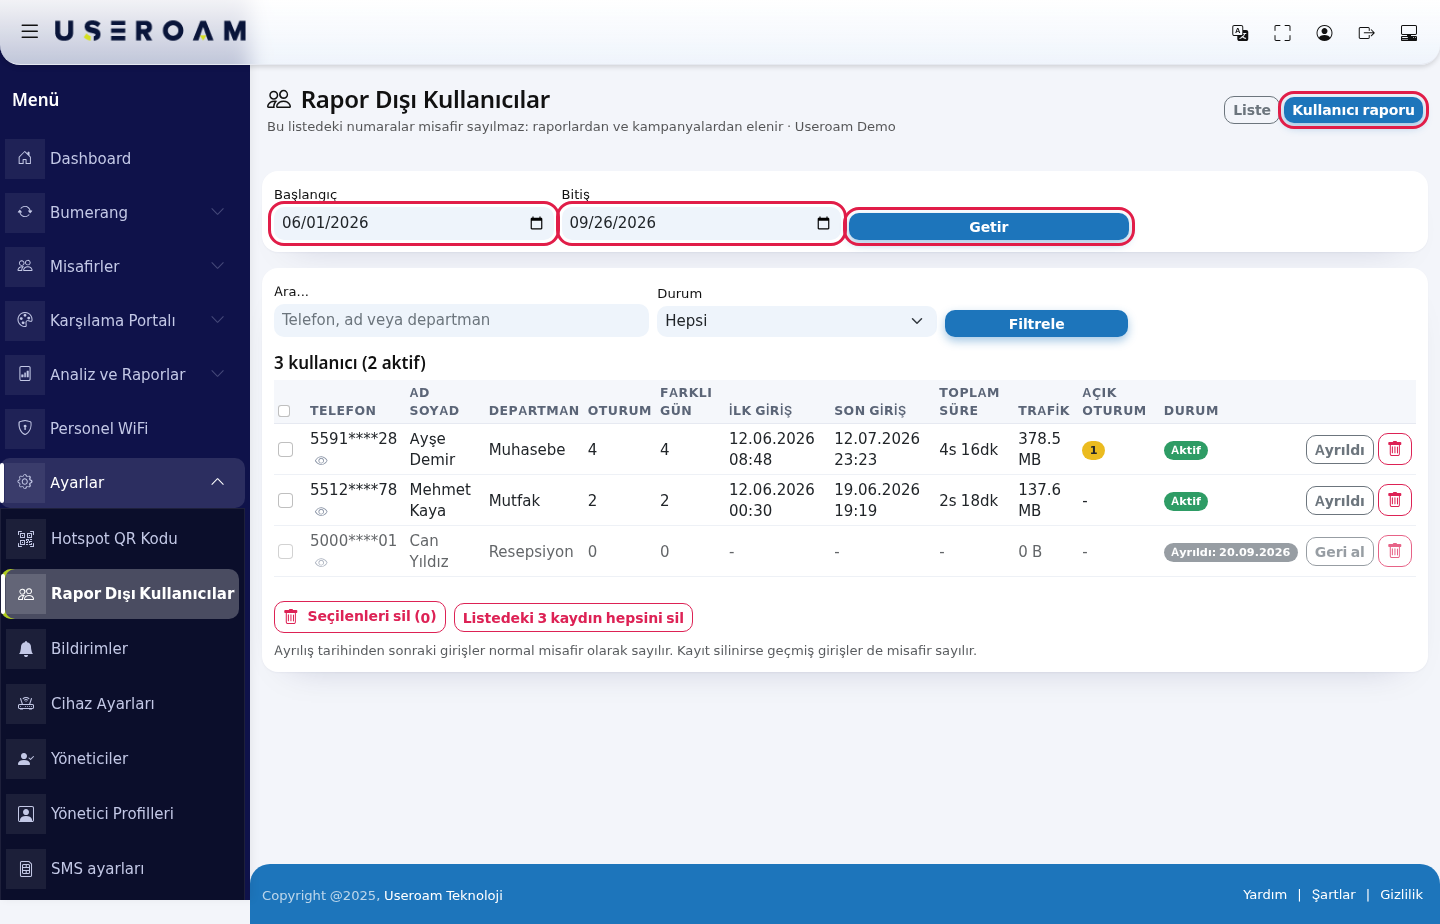This screenshot has height=924, width=1440.
Task: Reveal phone number 5591****28 with eye icon
Action: [321, 461]
